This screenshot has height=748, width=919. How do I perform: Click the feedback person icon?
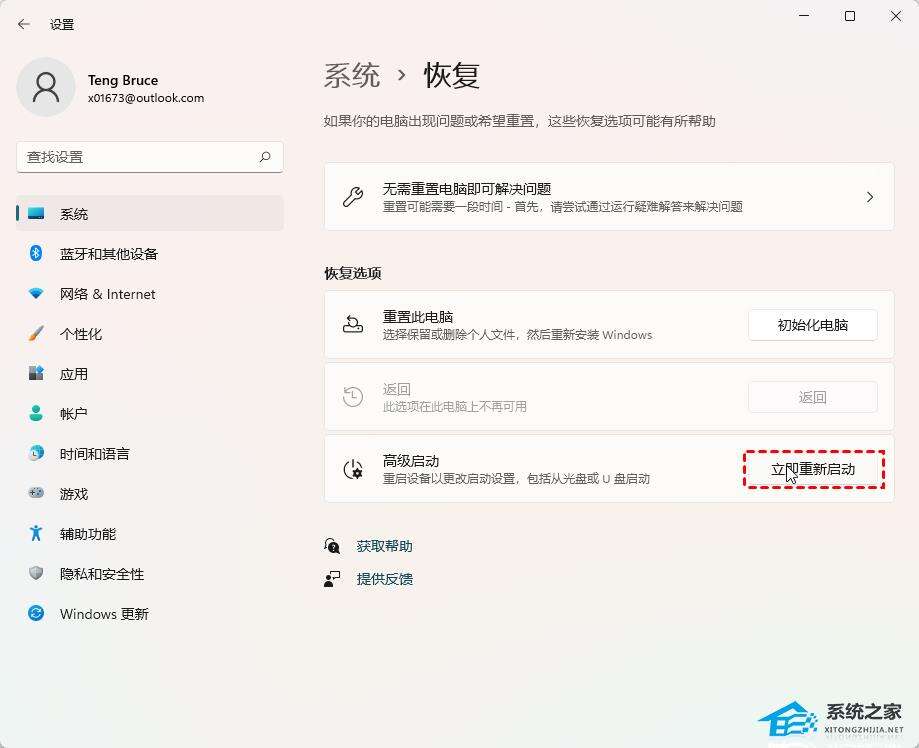332,579
